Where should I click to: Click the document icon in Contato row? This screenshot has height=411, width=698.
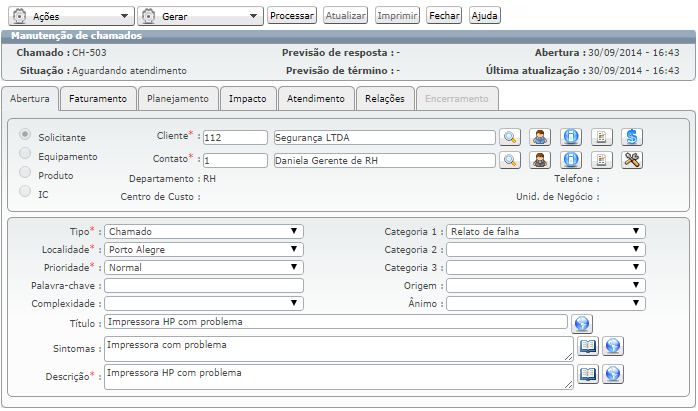(x=601, y=159)
